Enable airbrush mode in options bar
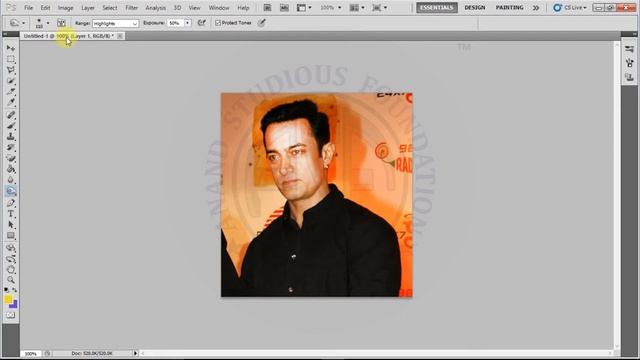Viewport: 640px width, 360px height. pyautogui.click(x=202, y=23)
